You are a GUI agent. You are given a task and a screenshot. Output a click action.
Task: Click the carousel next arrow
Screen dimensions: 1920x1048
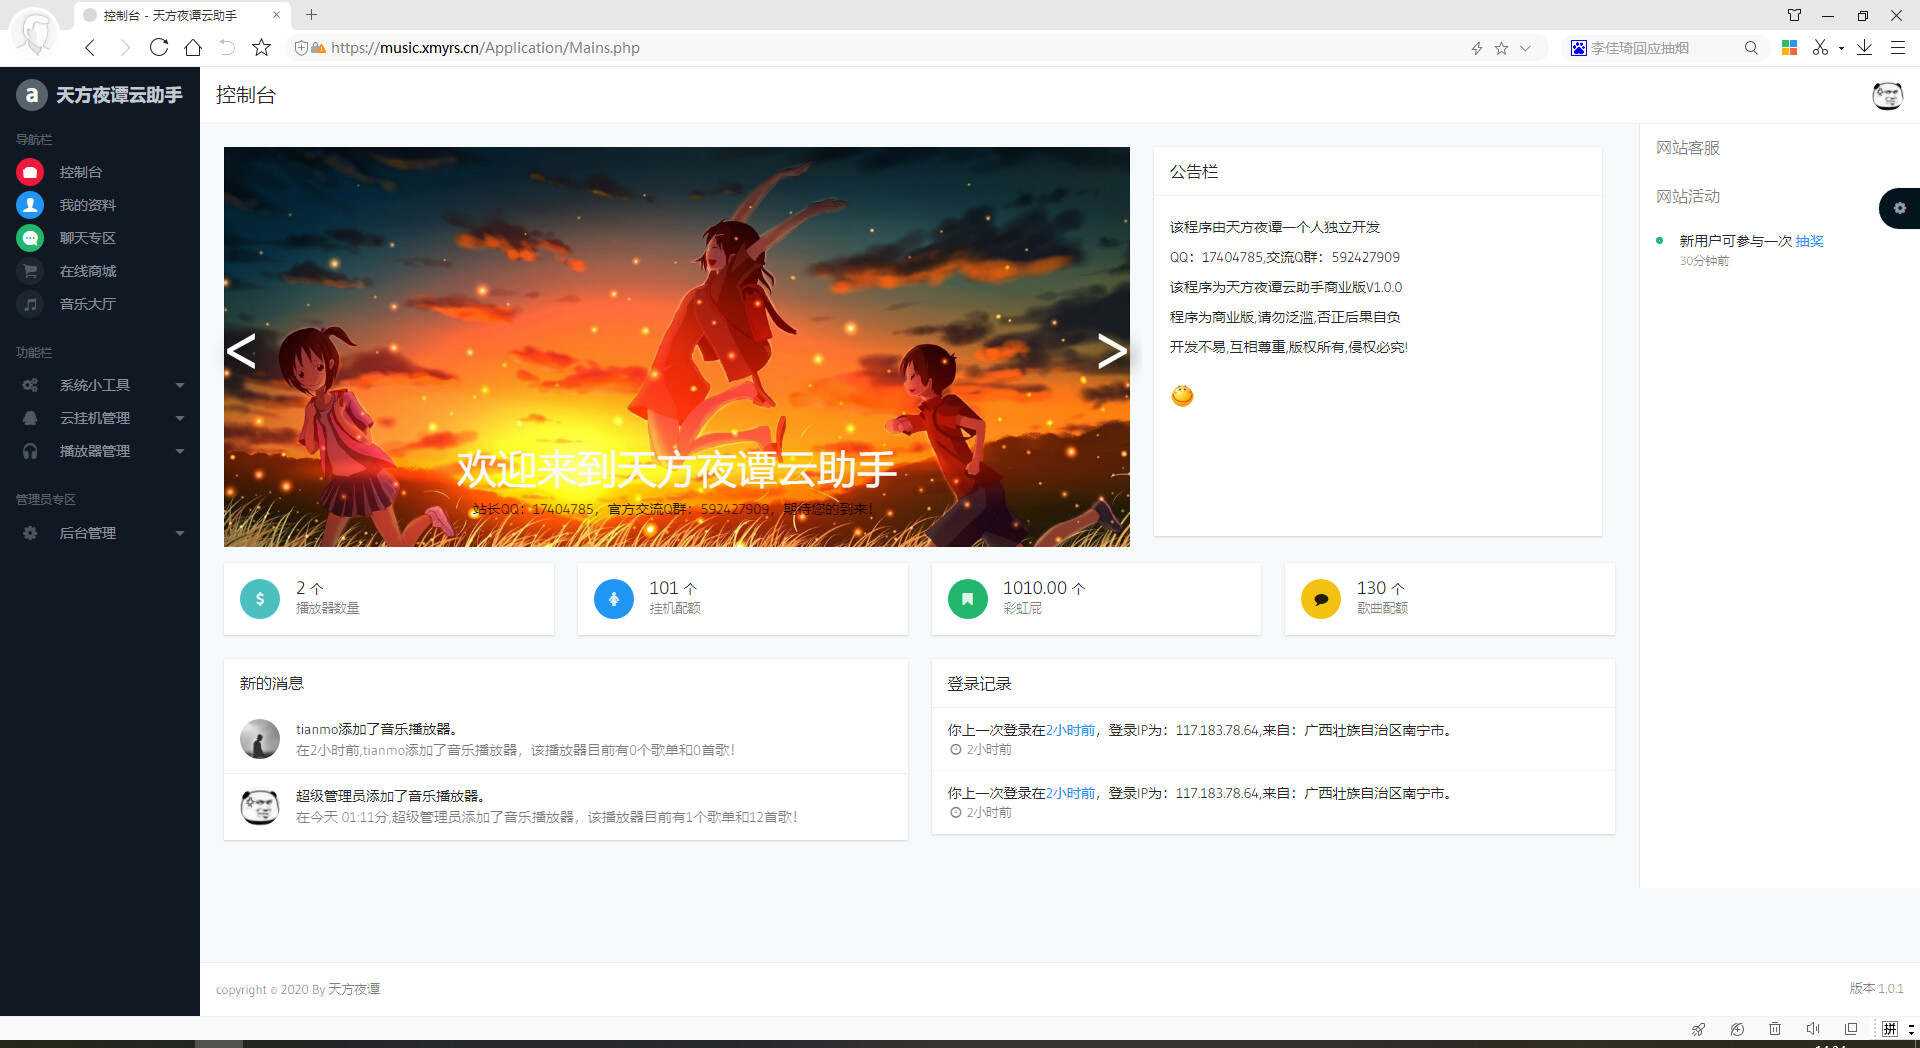1112,350
